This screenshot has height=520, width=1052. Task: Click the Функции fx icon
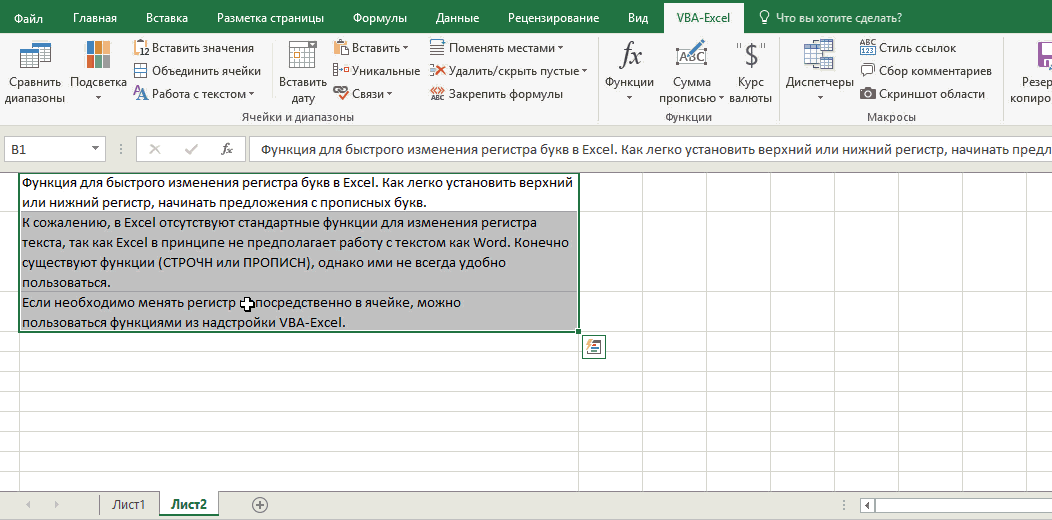click(x=629, y=55)
